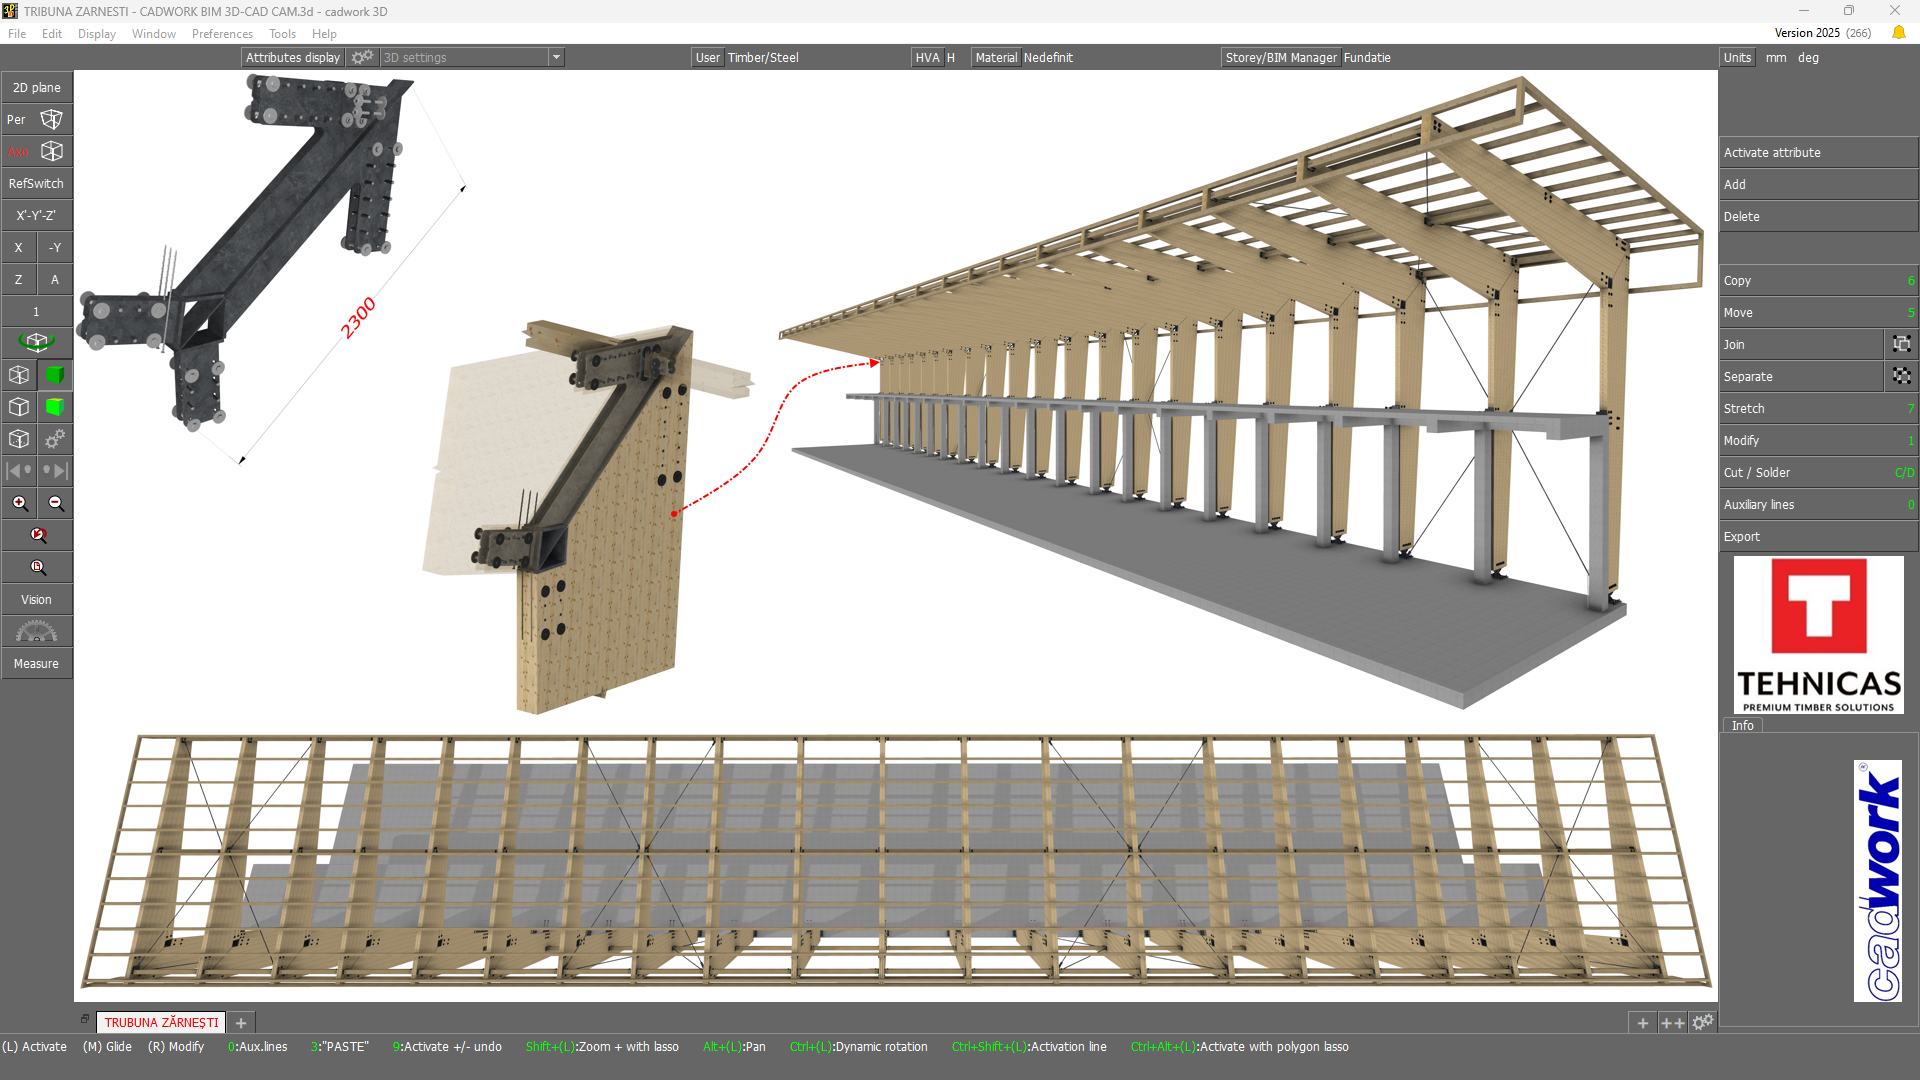Click the rotate view cube icon

tap(37, 343)
